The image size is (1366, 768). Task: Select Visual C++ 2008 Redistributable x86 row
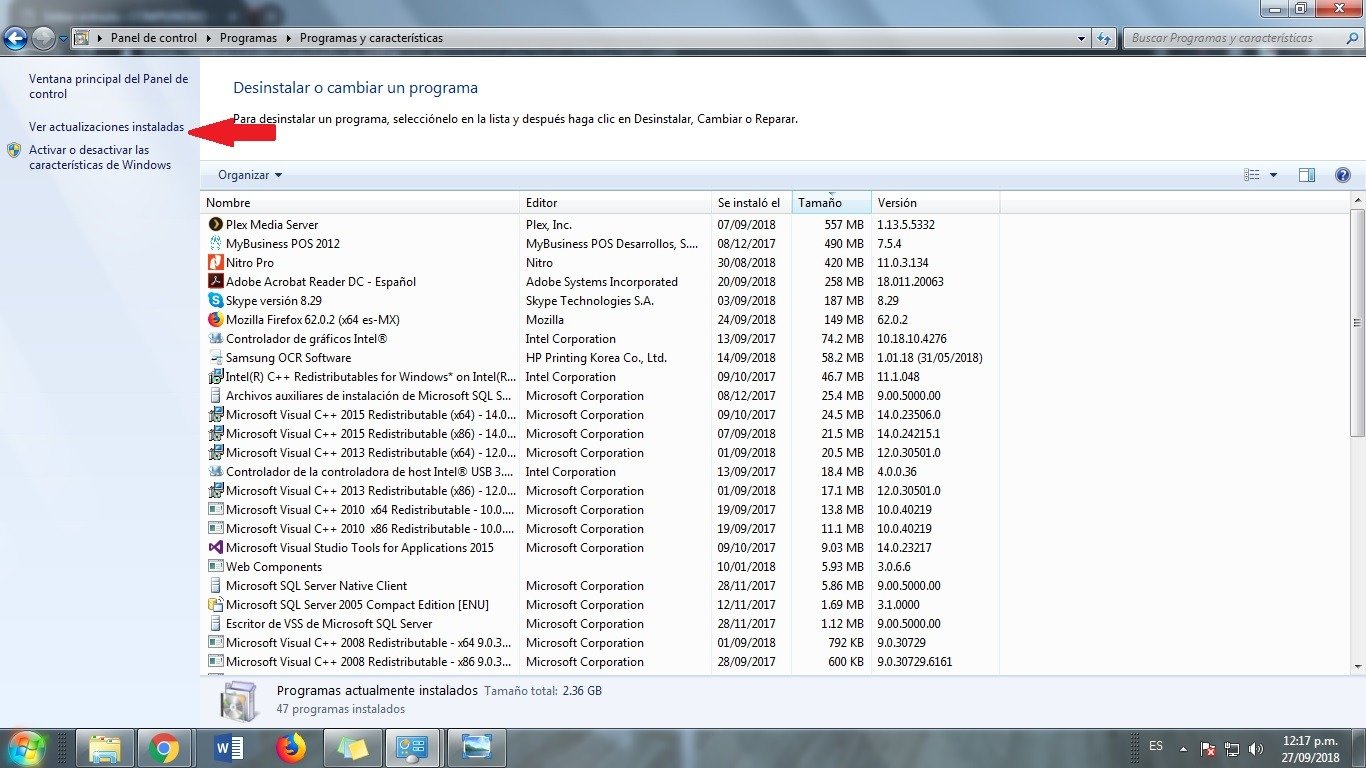point(600,662)
